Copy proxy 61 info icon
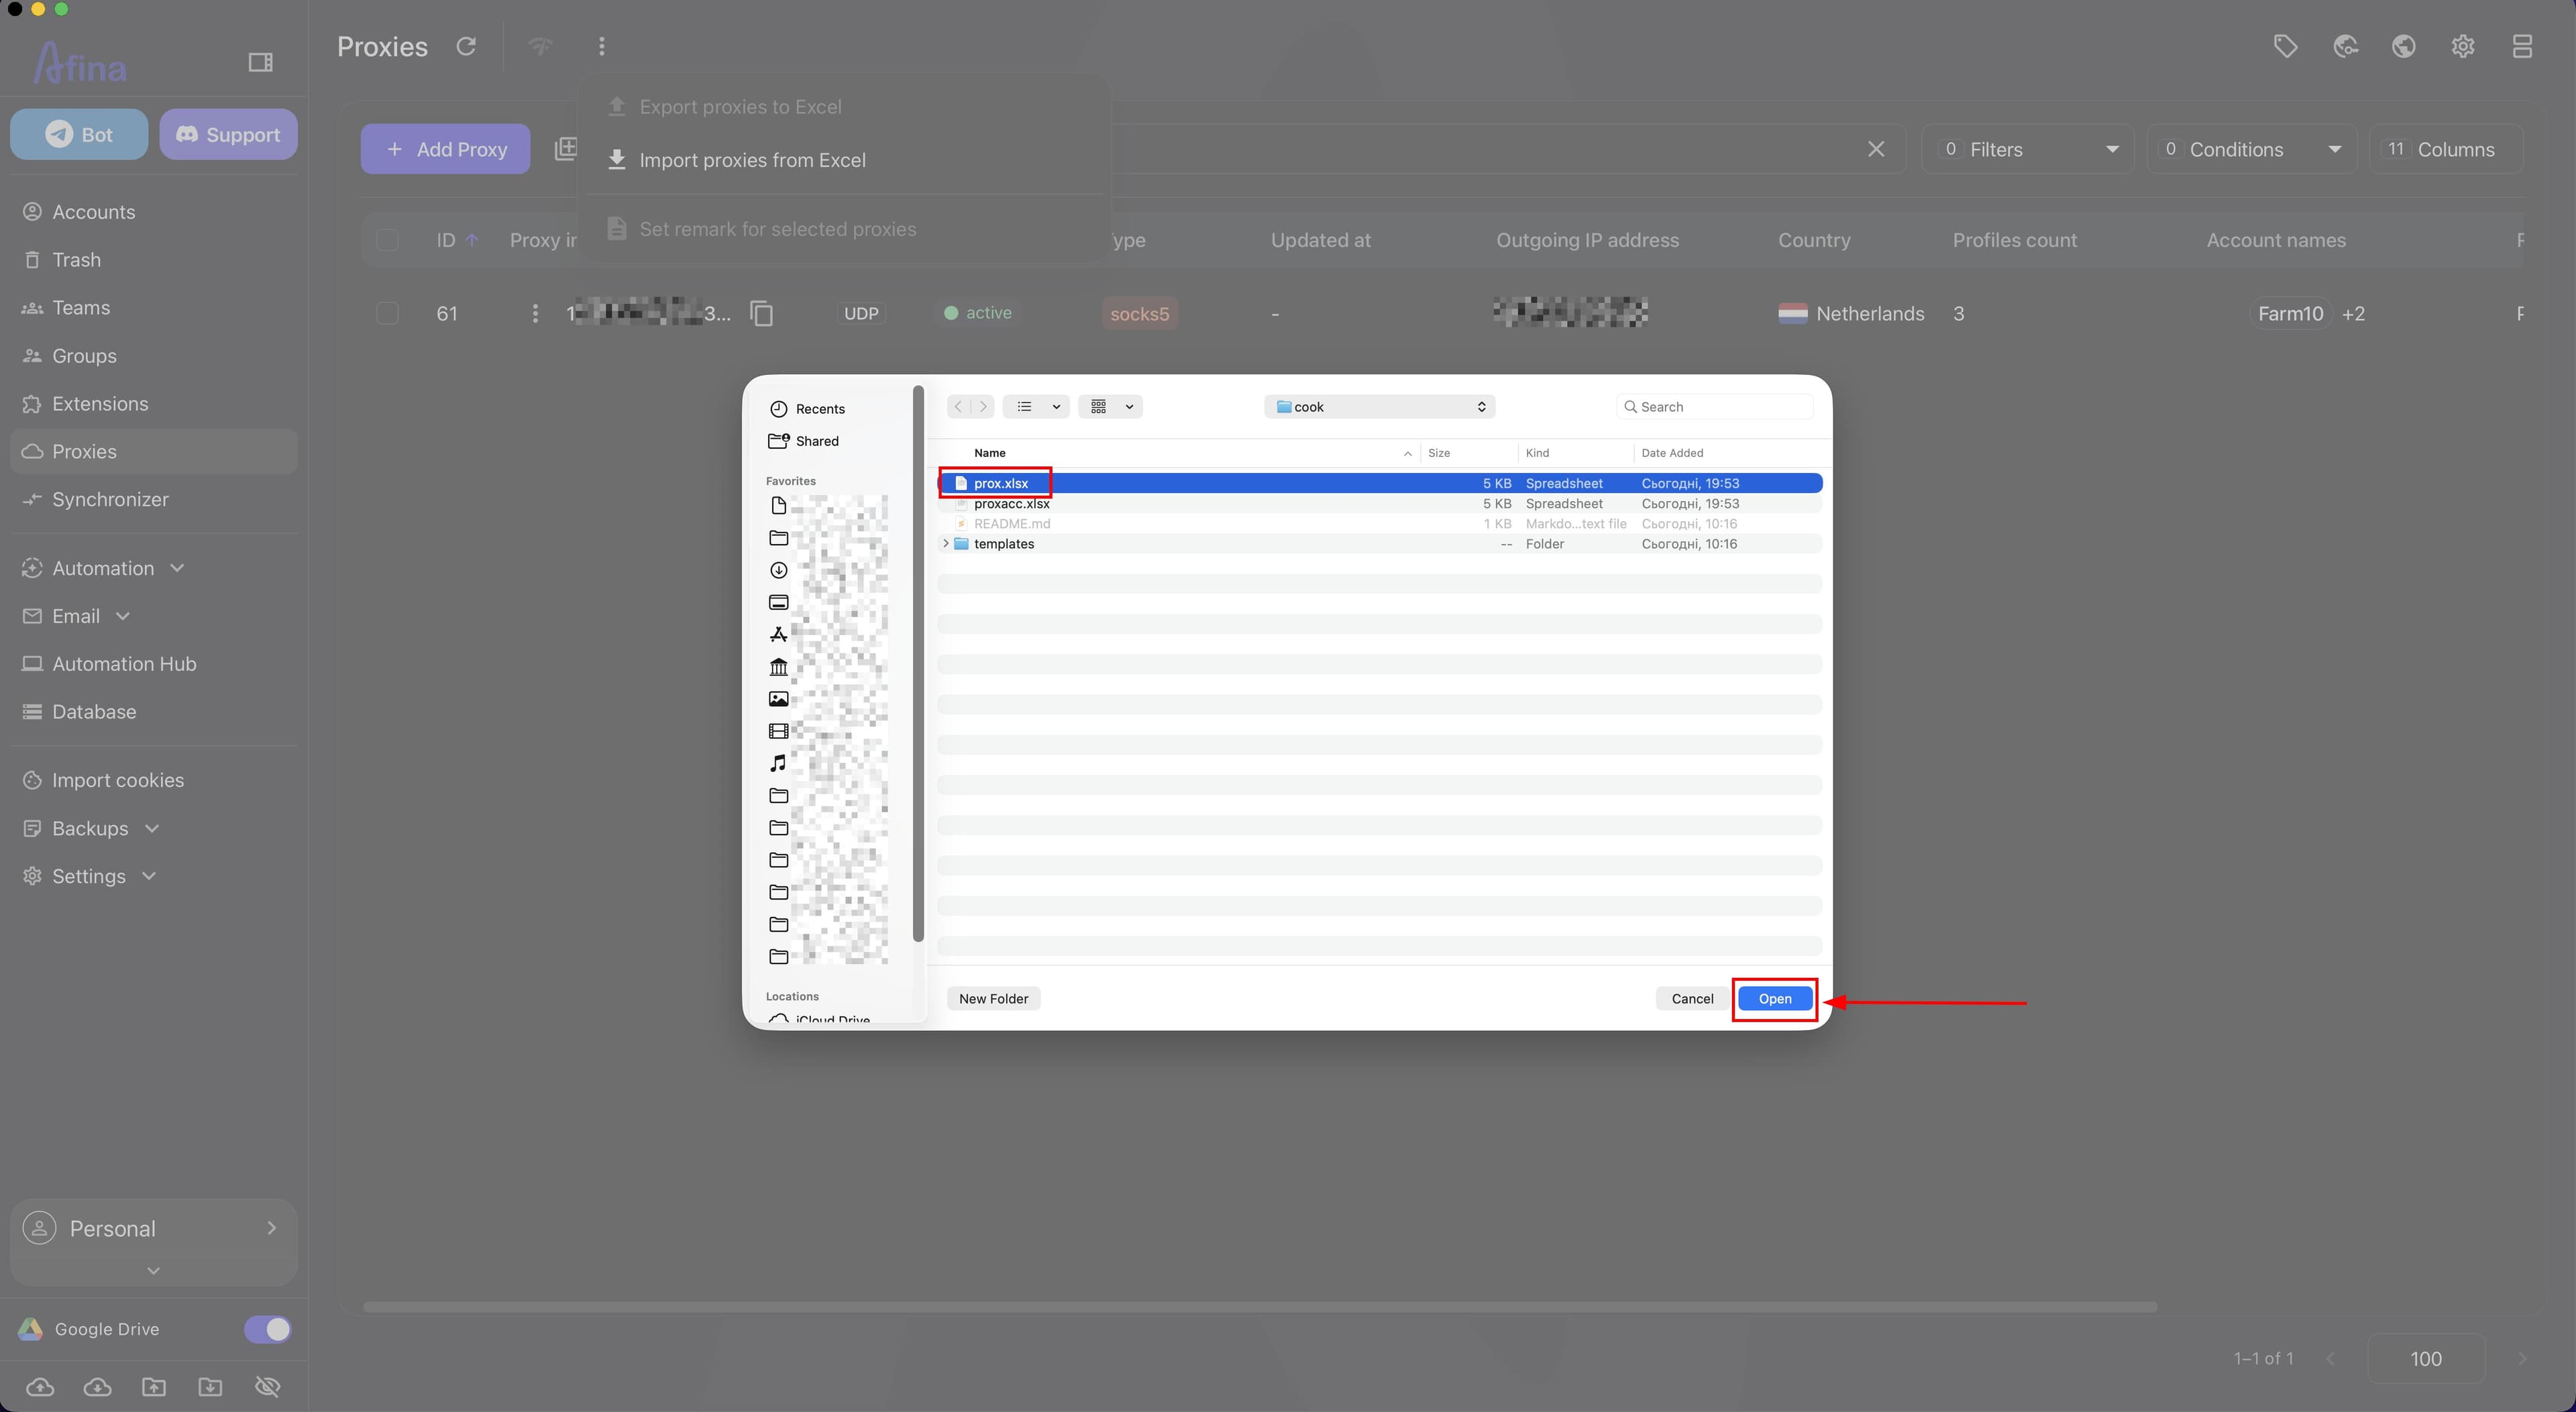This screenshot has height=1412, width=2576. [x=762, y=313]
